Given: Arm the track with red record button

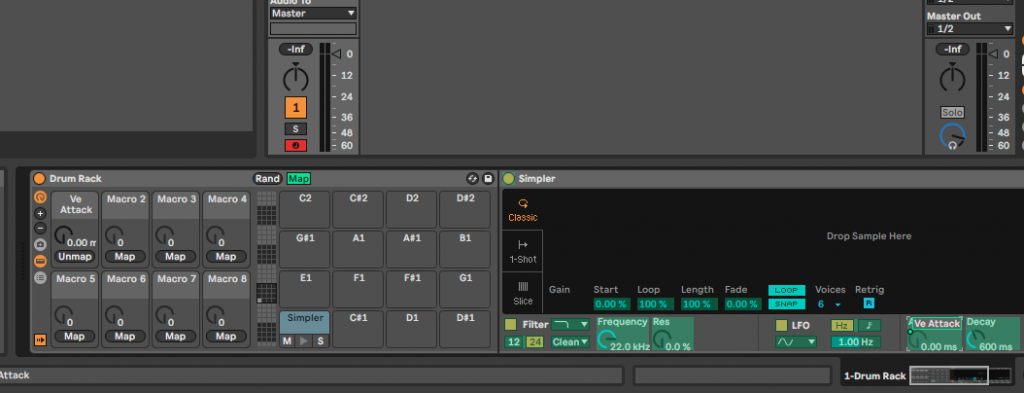Looking at the screenshot, I should 295,146.
